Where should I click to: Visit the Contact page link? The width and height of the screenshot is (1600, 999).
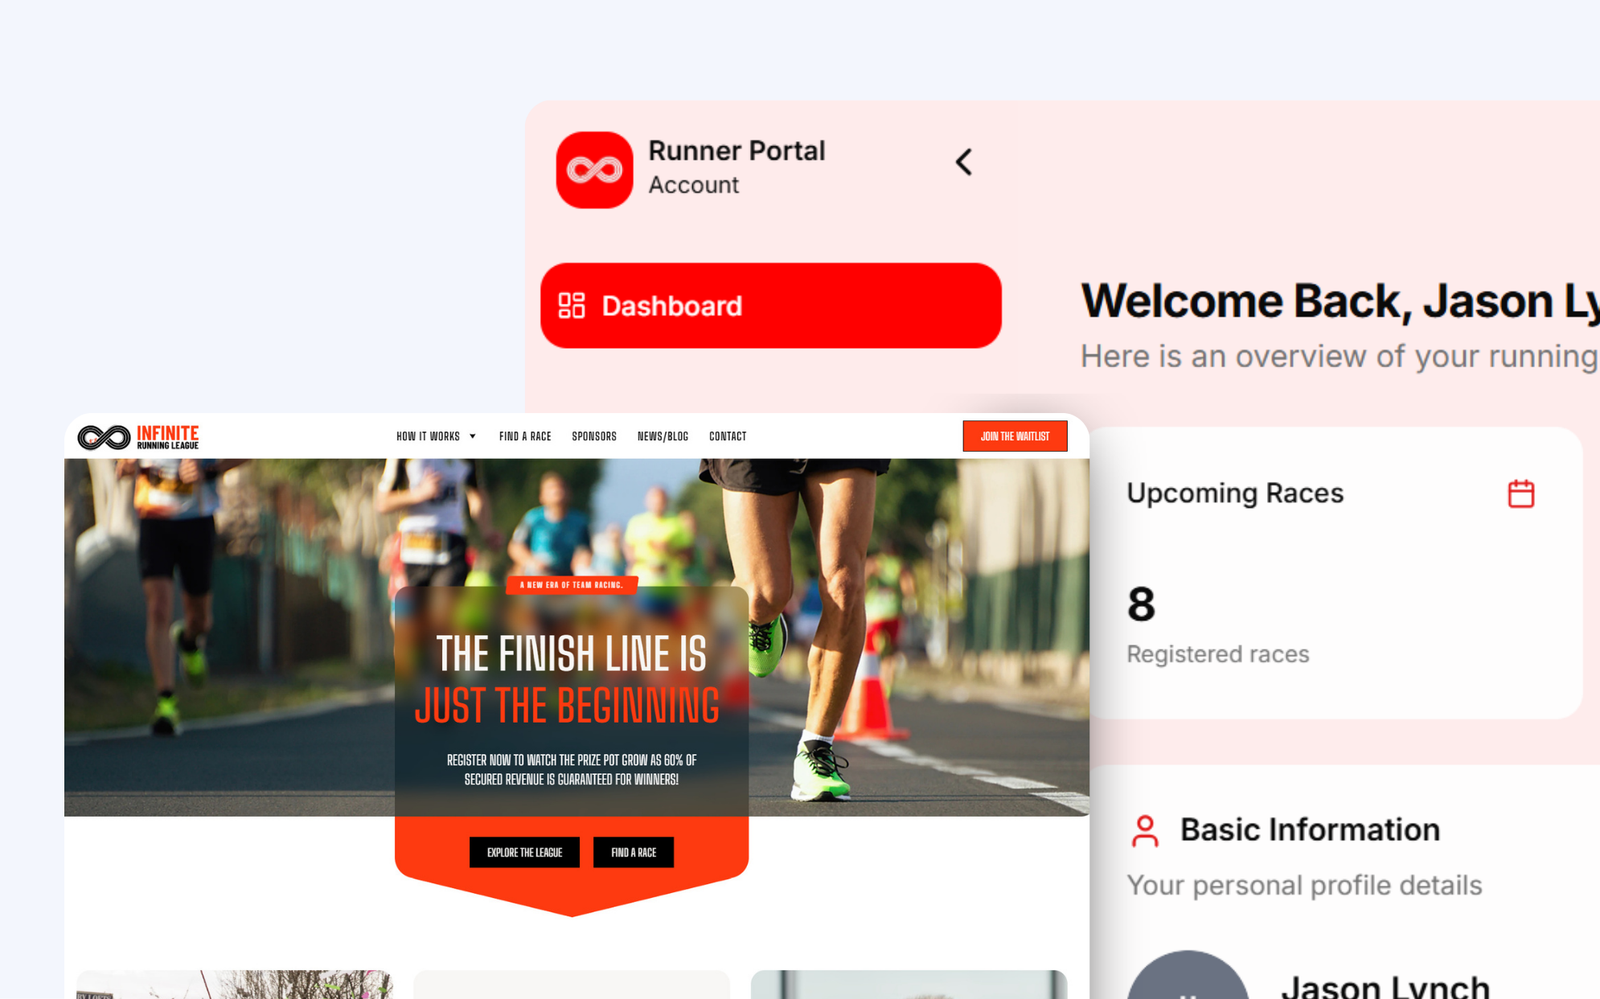click(x=728, y=437)
